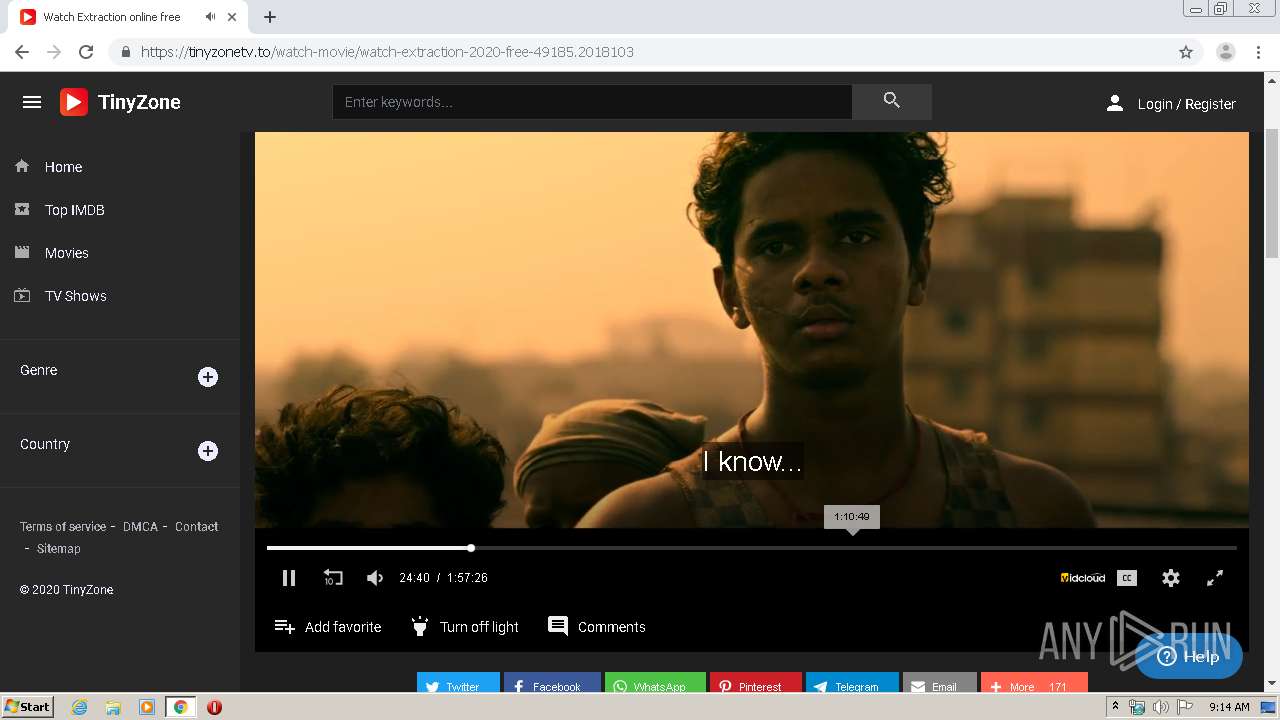The width and height of the screenshot is (1280, 720).
Task: Expand the Genre list
Action: tap(208, 377)
